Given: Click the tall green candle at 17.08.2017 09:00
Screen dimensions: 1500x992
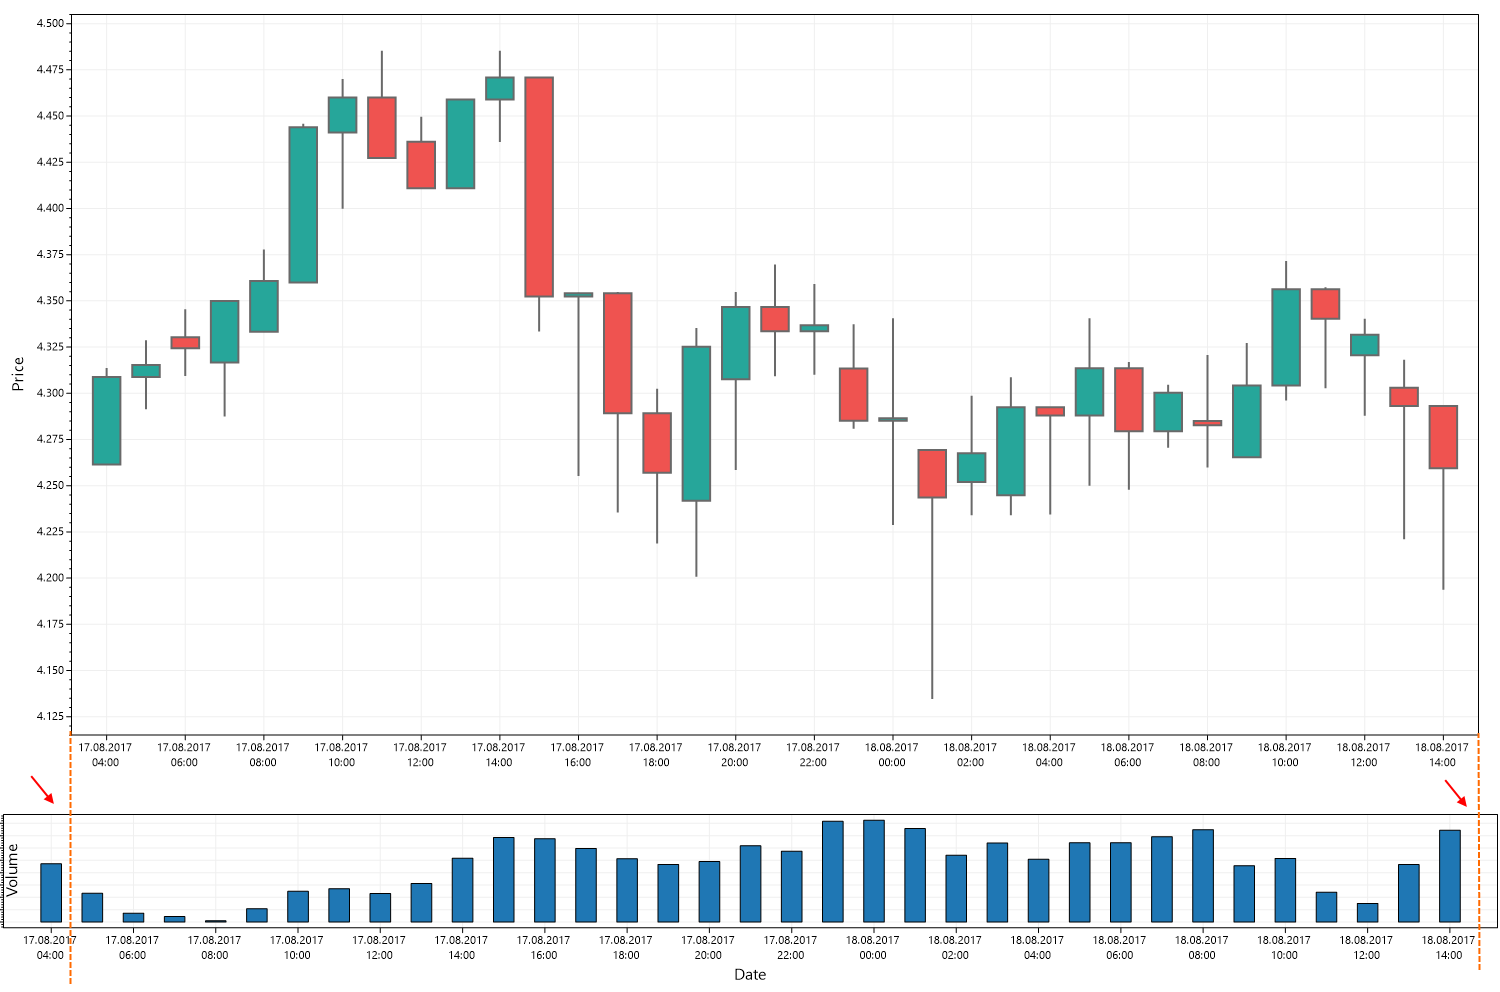Looking at the screenshot, I should click(x=303, y=205).
